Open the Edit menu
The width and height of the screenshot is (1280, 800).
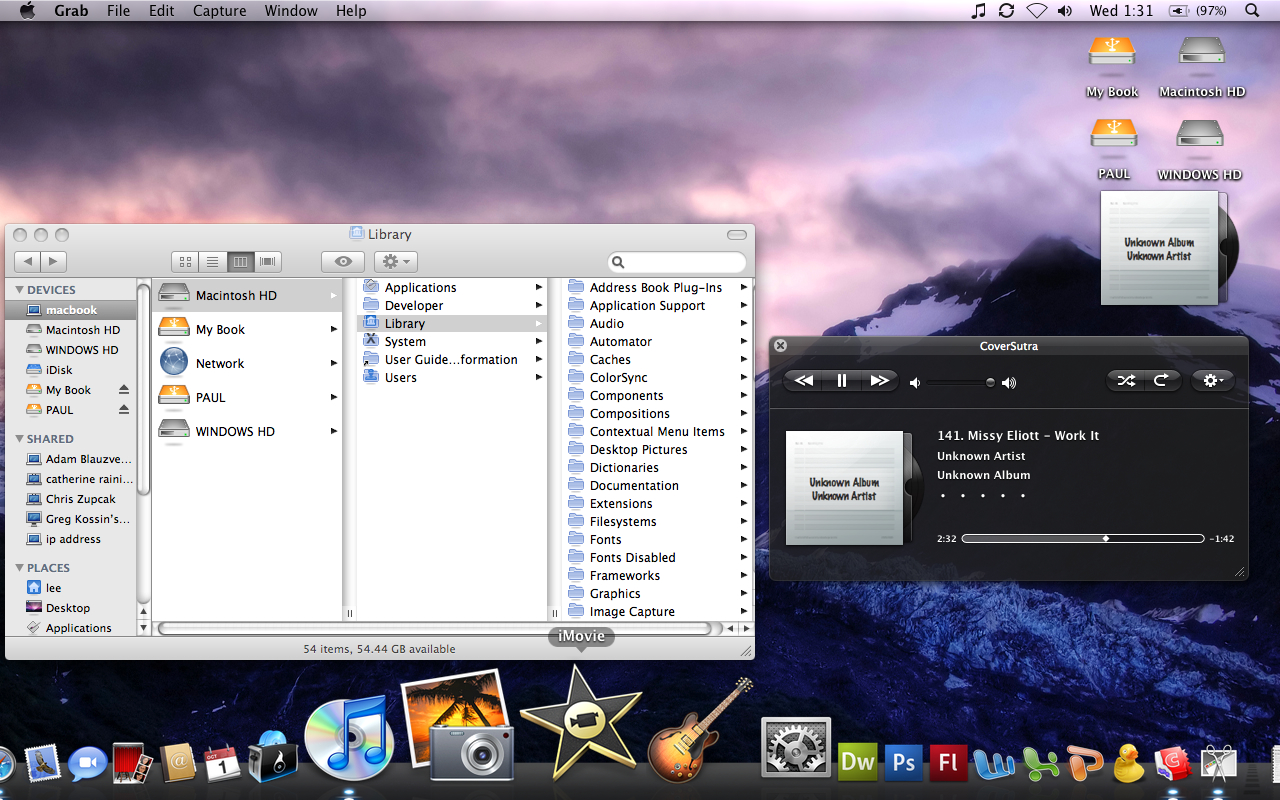(x=161, y=11)
